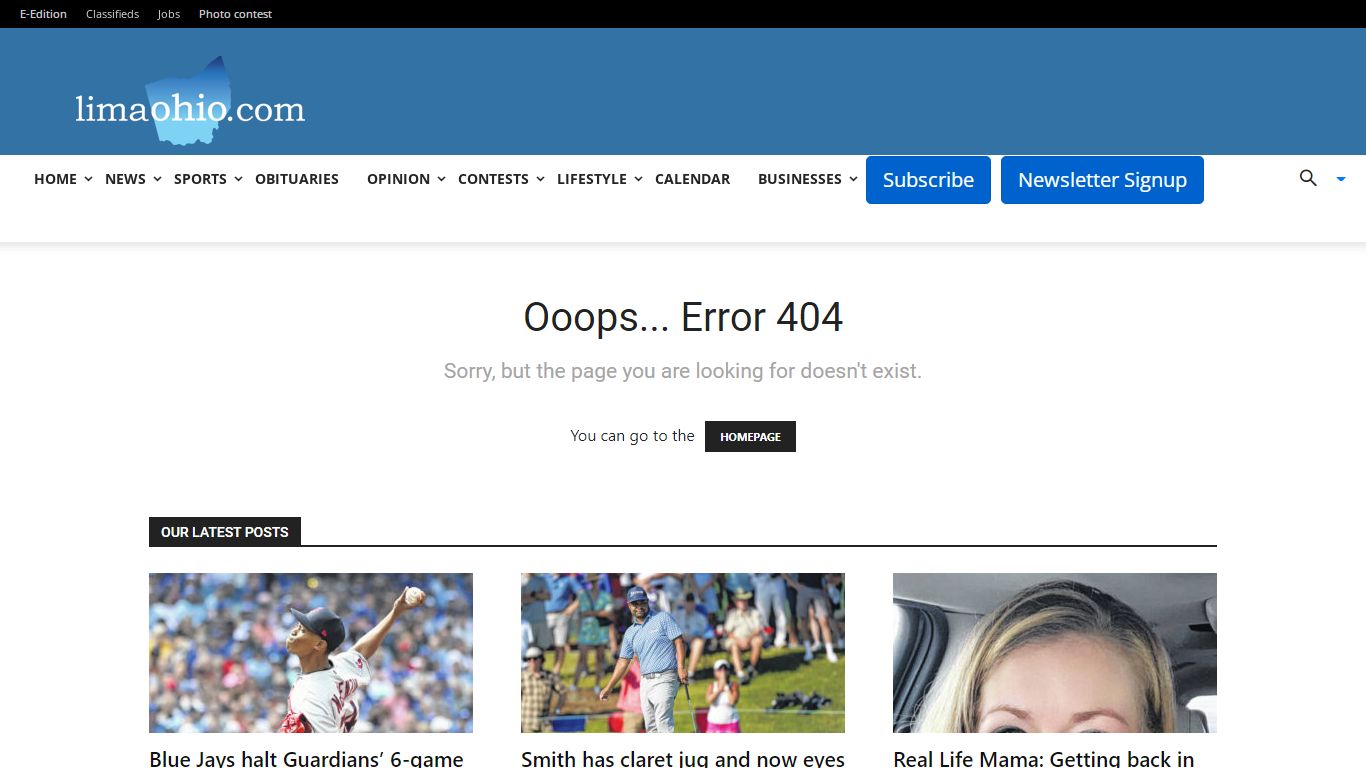Click the Newsletter Signup button
The width and height of the screenshot is (1366, 768).
1102,180
